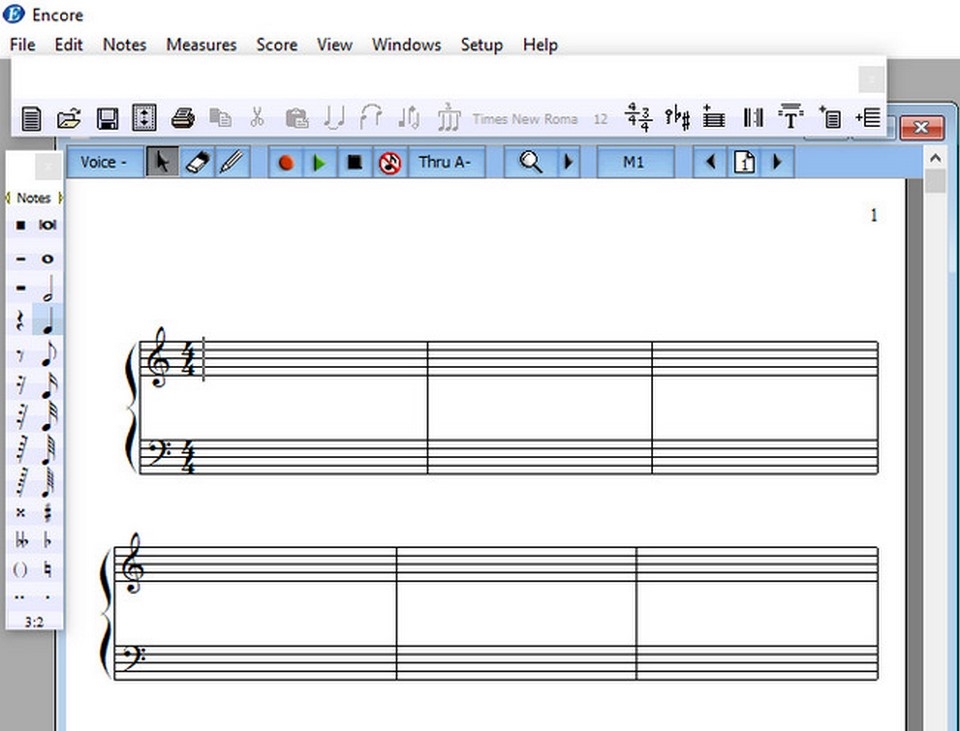Screen dimensions: 960x731
Task: Switch Notes palette to the previous palette
Action: coord(9,198)
